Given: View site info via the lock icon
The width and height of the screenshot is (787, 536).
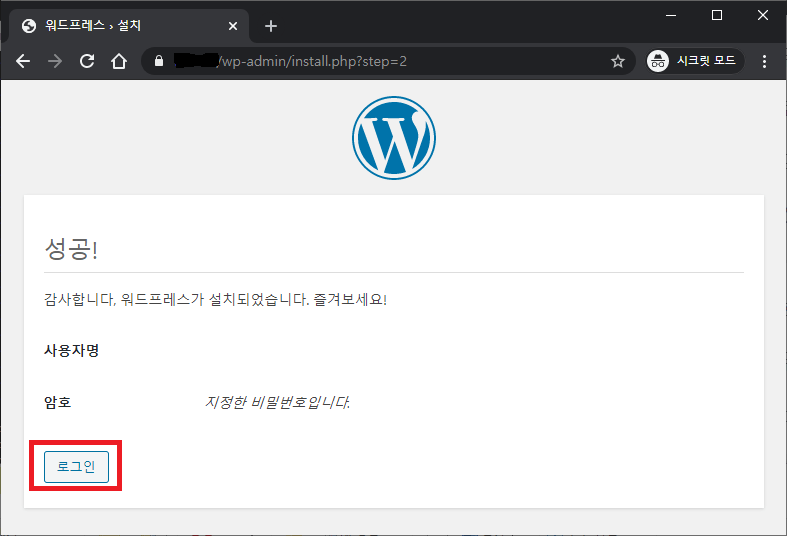Looking at the screenshot, I should coord(157,61).
